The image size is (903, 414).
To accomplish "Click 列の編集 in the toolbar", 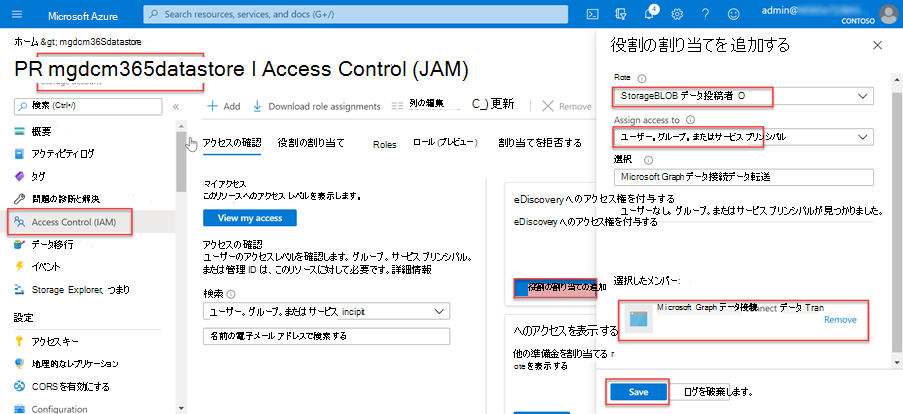I will [x=418, y=105].
